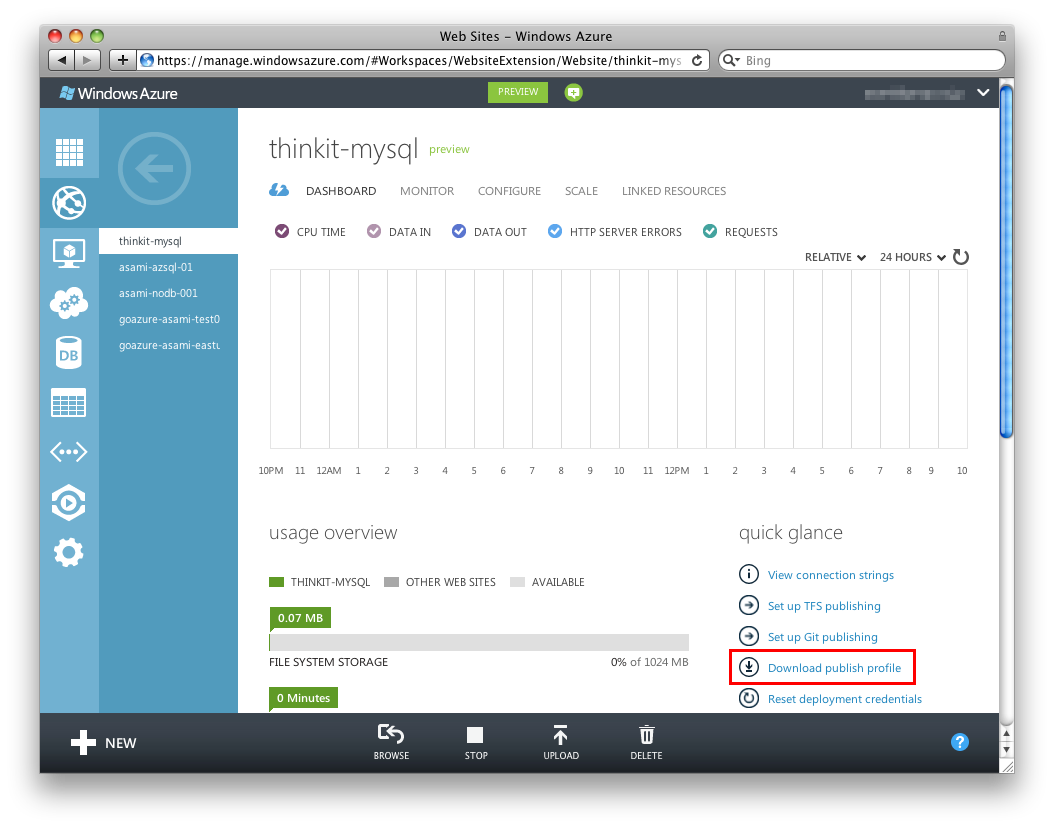1054x828 pixels.
Task: Select goazure-asami-test0 in the site list
Action: click(168, 319)
